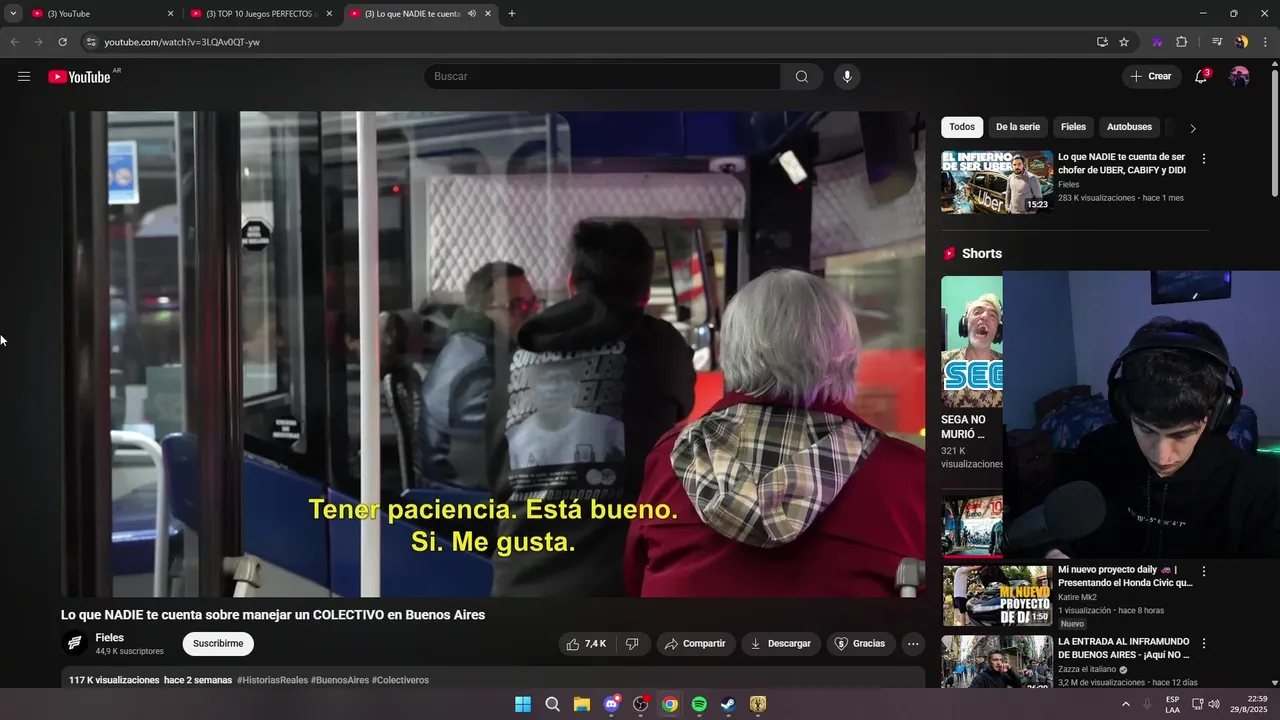The width and height of the screenshot is (1280, 720).
Task: Click the Gracias button
Action: (x=860, y=644)
